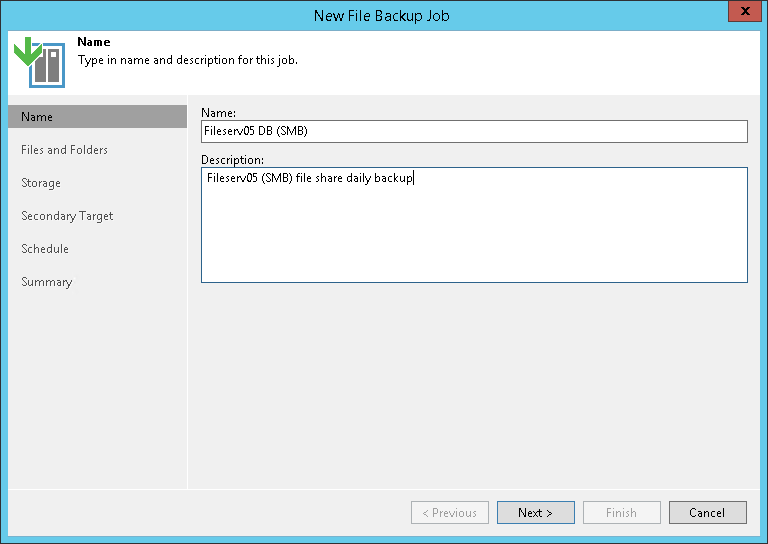Click the greyed-out Previous button

449,513
